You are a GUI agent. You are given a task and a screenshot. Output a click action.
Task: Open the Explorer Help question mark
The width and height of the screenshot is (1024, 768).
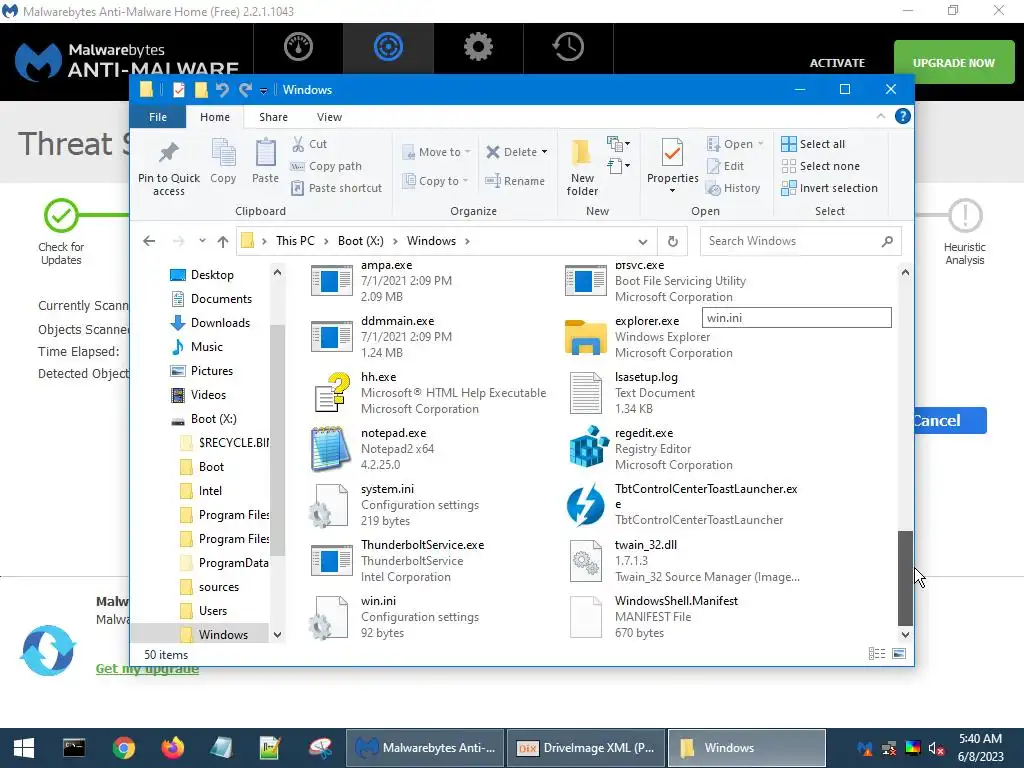[x=903, y=116]
